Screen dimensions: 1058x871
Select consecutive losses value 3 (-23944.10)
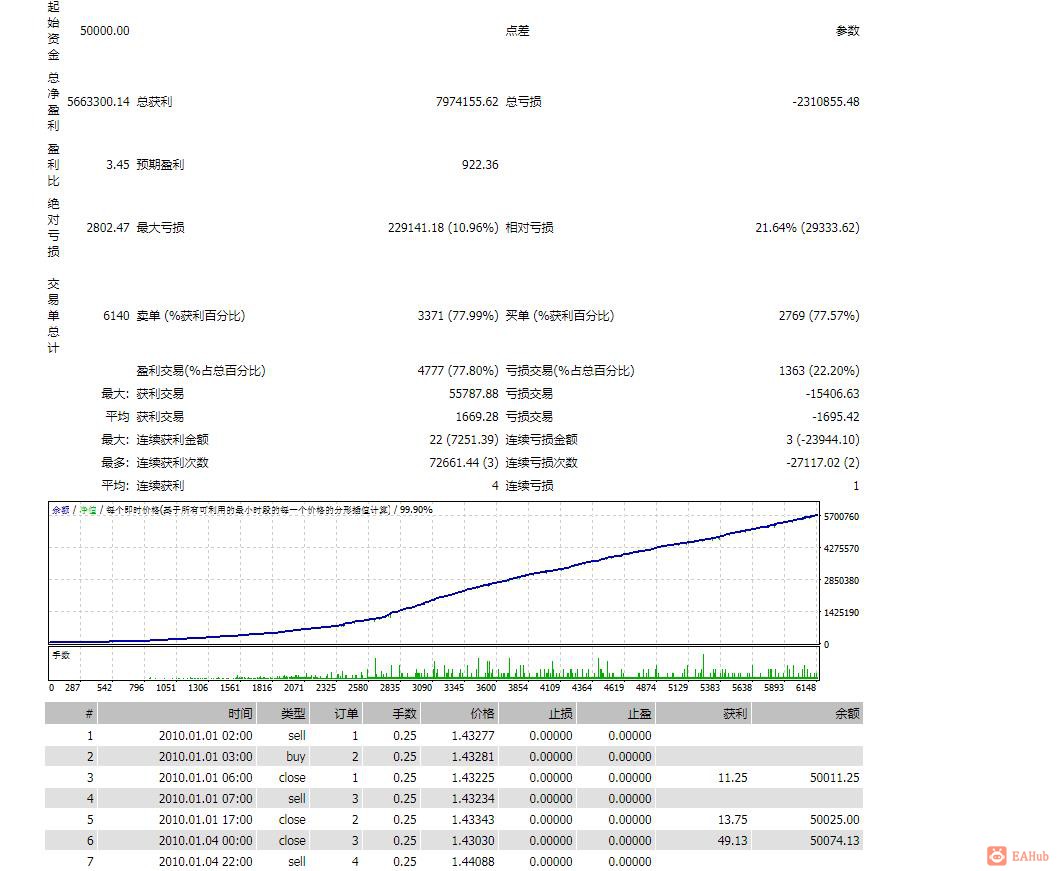pos(823,440)
